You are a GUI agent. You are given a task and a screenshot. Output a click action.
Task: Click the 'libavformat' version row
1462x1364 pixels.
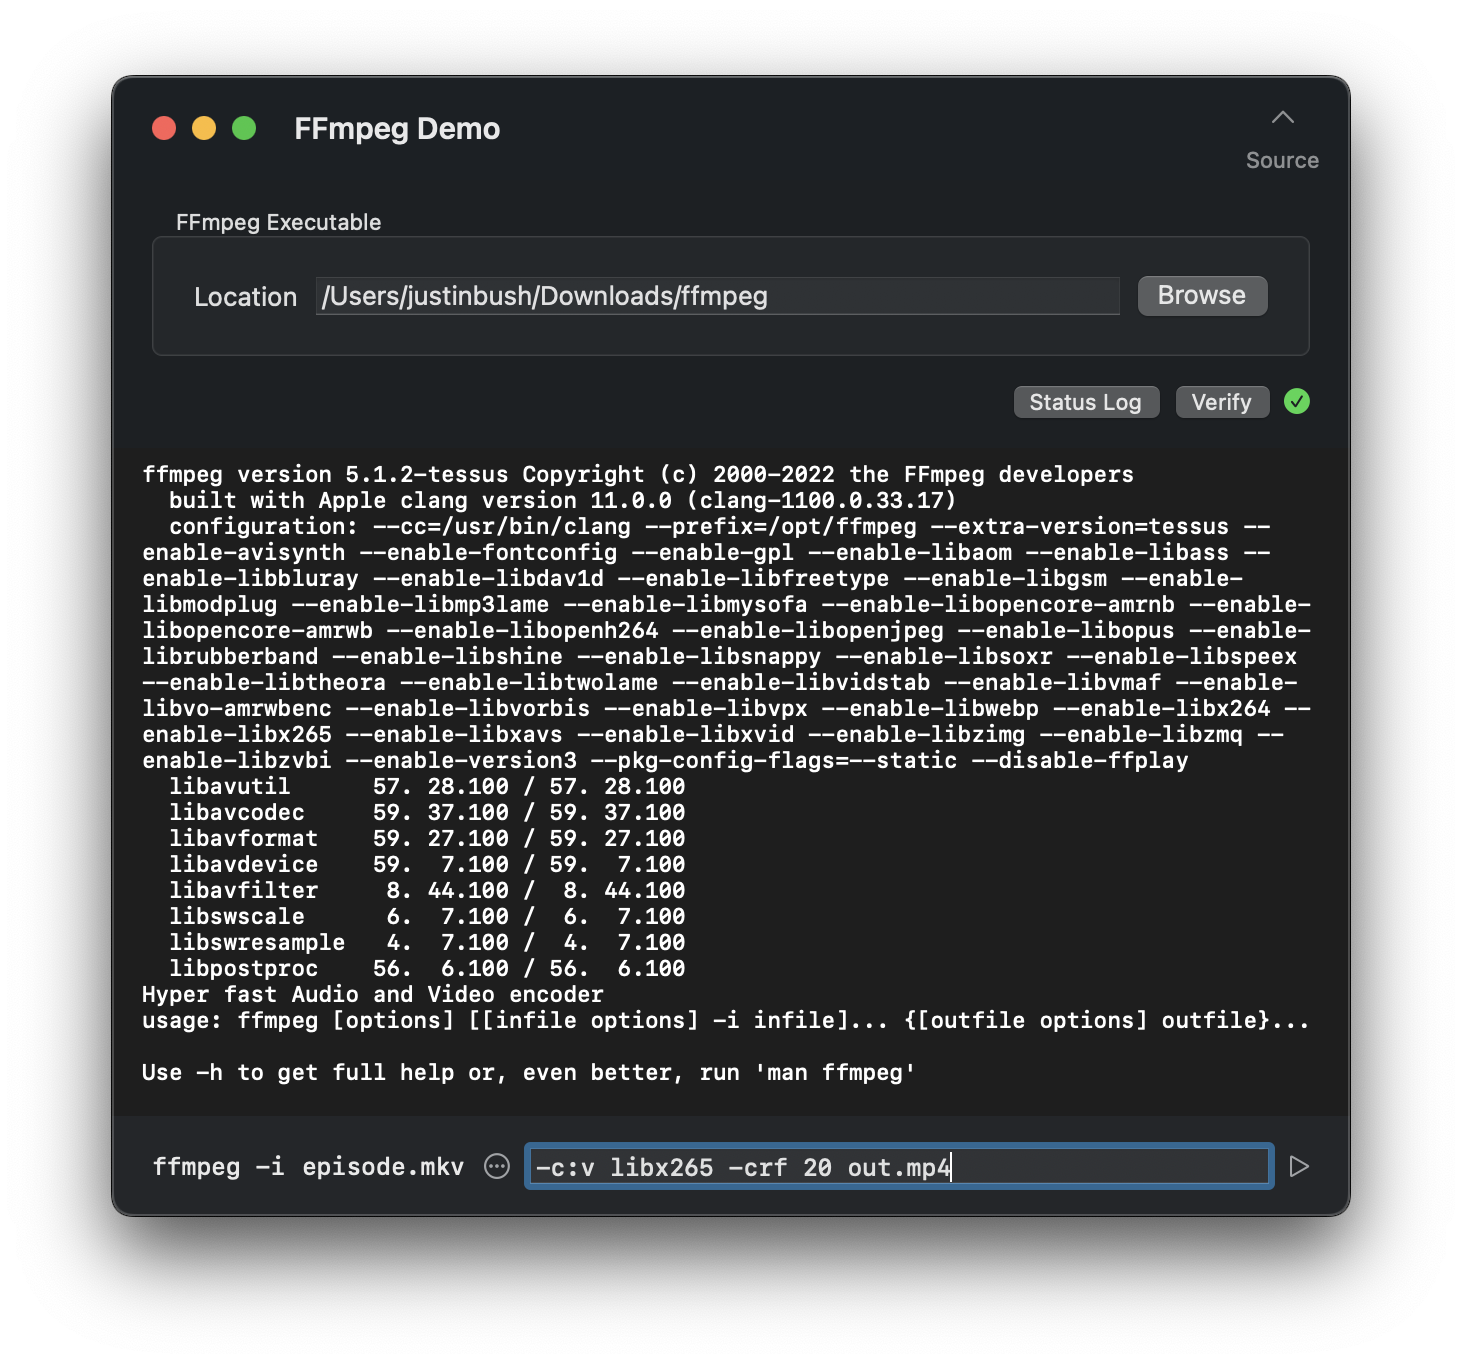coord(427,838)
